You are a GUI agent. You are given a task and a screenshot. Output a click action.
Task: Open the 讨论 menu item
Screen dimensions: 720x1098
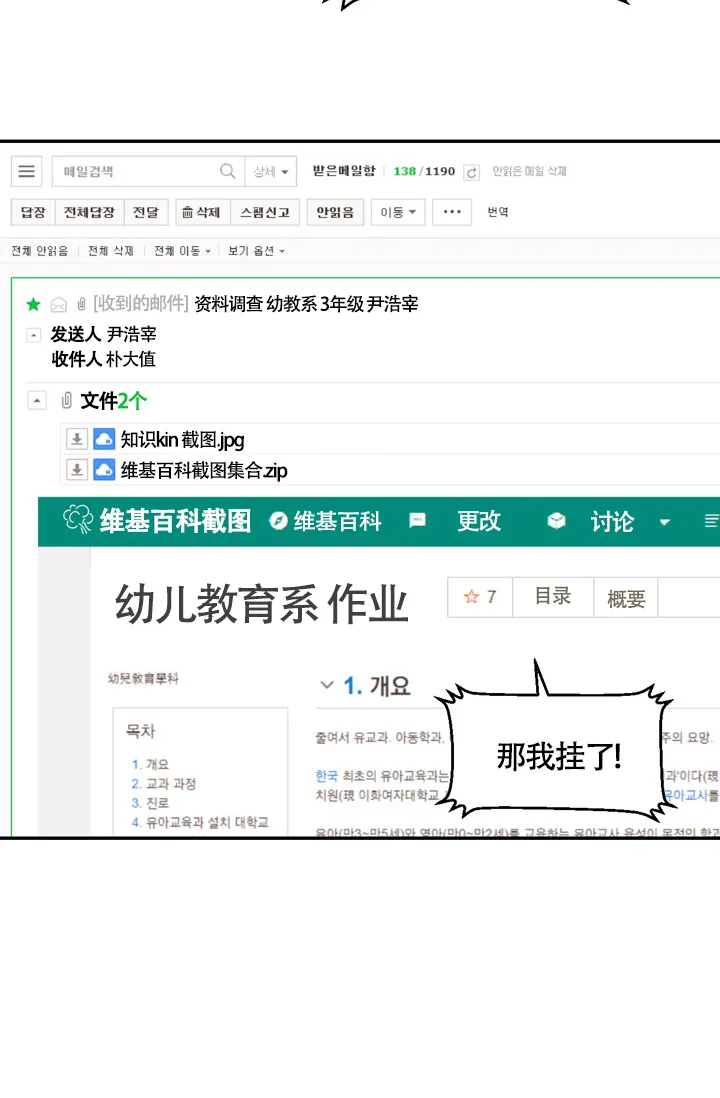click(x=612, y=522)
